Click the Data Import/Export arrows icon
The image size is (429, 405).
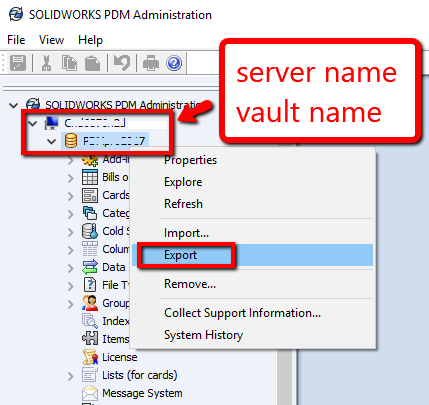90,267
